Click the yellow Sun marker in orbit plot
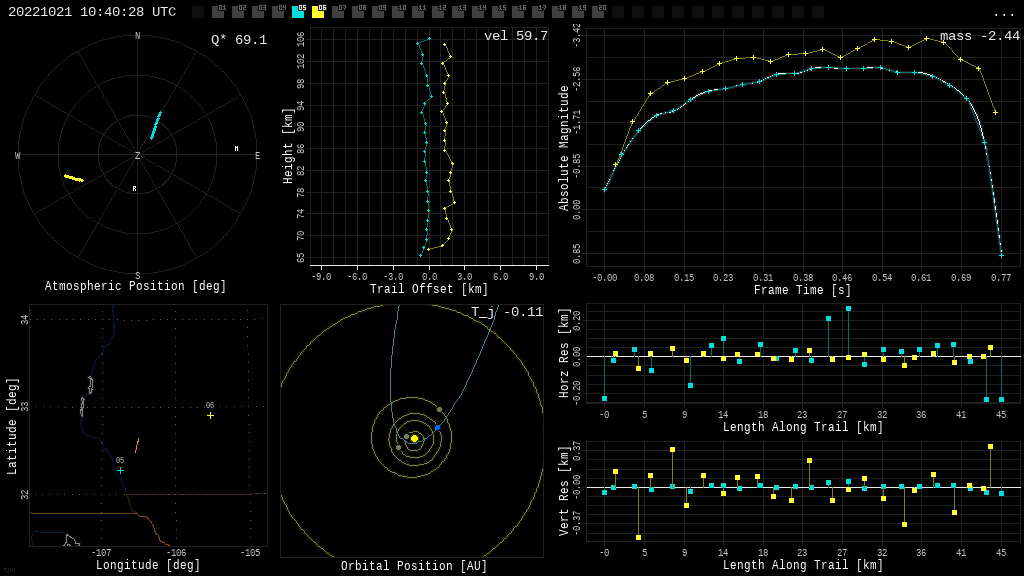This screenshot has width=1024, height=576. 414,438
